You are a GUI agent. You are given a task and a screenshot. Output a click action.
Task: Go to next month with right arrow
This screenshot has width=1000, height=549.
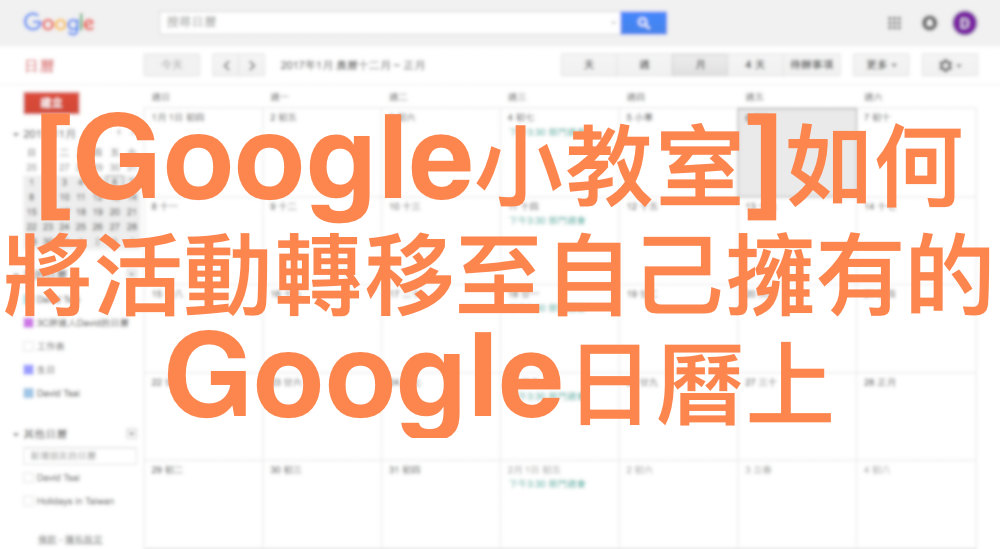point(251,65)
